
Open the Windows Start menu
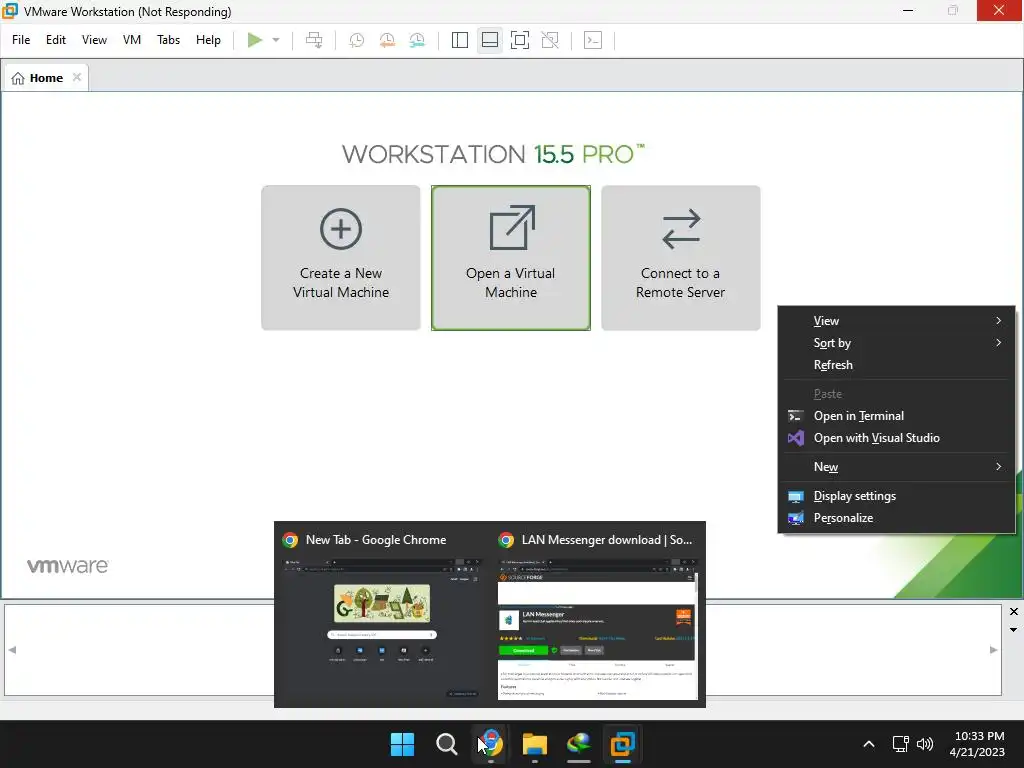402,744
